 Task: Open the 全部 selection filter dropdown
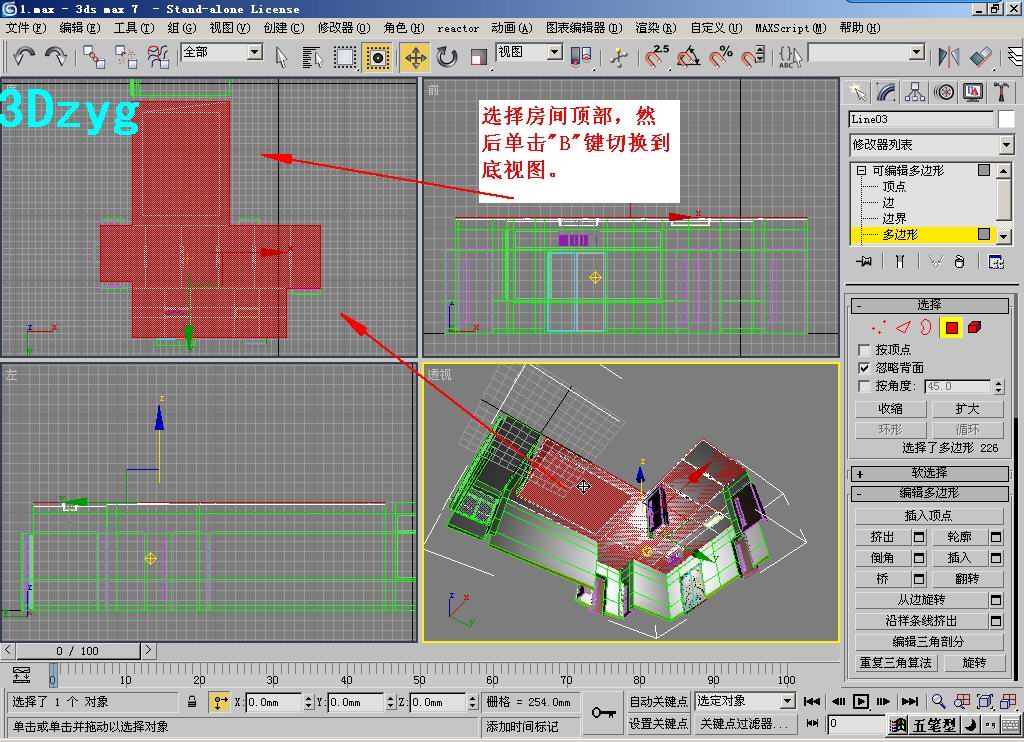(254, 52)
